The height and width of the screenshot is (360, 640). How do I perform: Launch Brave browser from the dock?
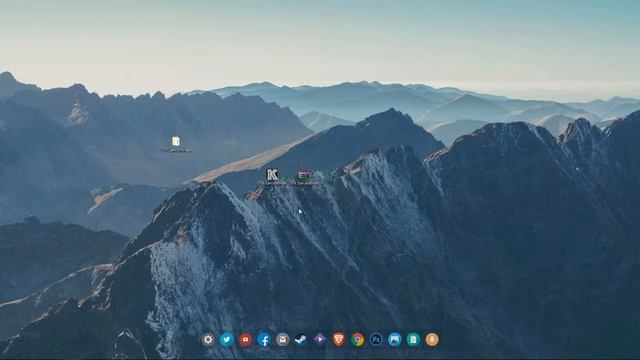pos(338,339)
